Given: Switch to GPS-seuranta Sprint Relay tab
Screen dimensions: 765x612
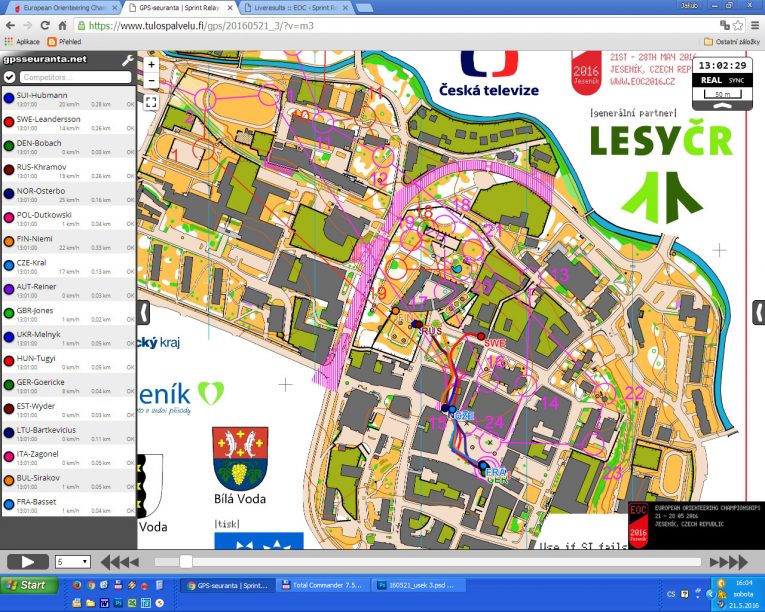Looking at the screenshot, I should point(180,8).
